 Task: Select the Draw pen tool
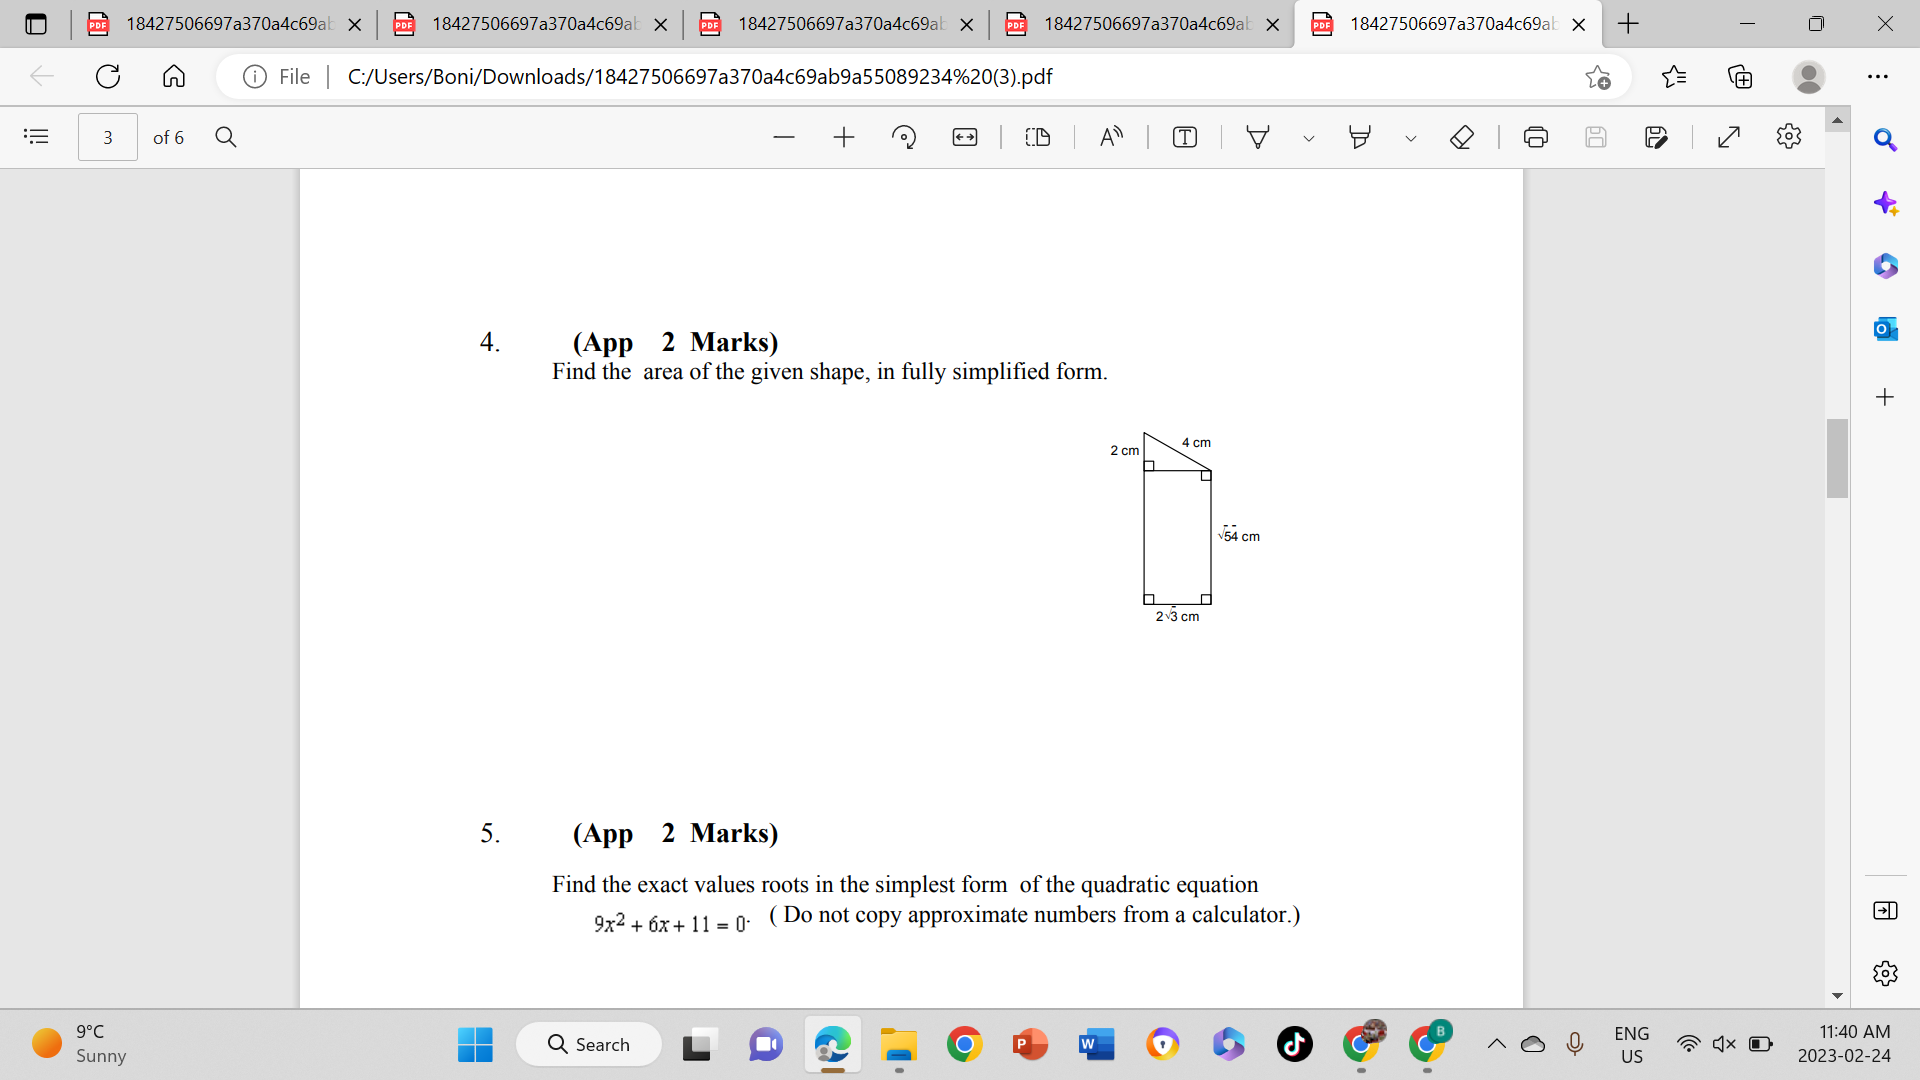1257,137
